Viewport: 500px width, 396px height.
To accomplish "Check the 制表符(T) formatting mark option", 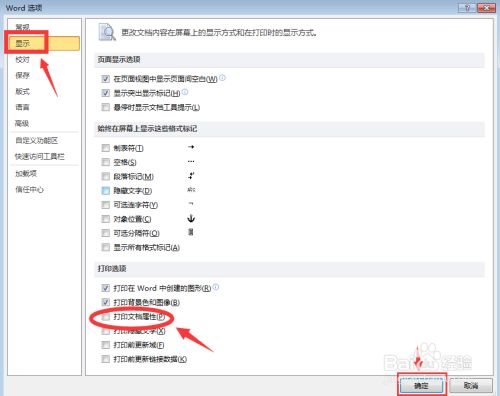I will tap(106, 148).
